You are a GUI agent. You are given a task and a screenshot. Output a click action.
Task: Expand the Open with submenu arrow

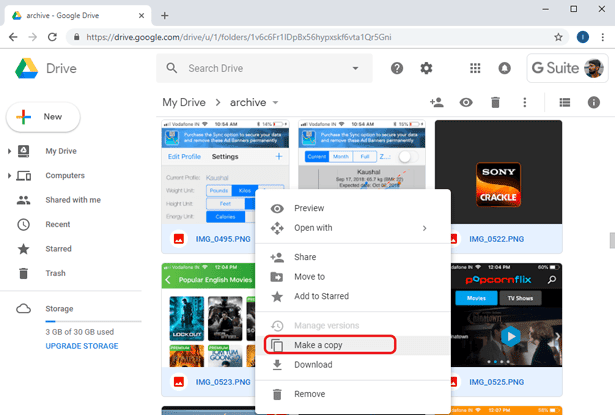[424, 228]
